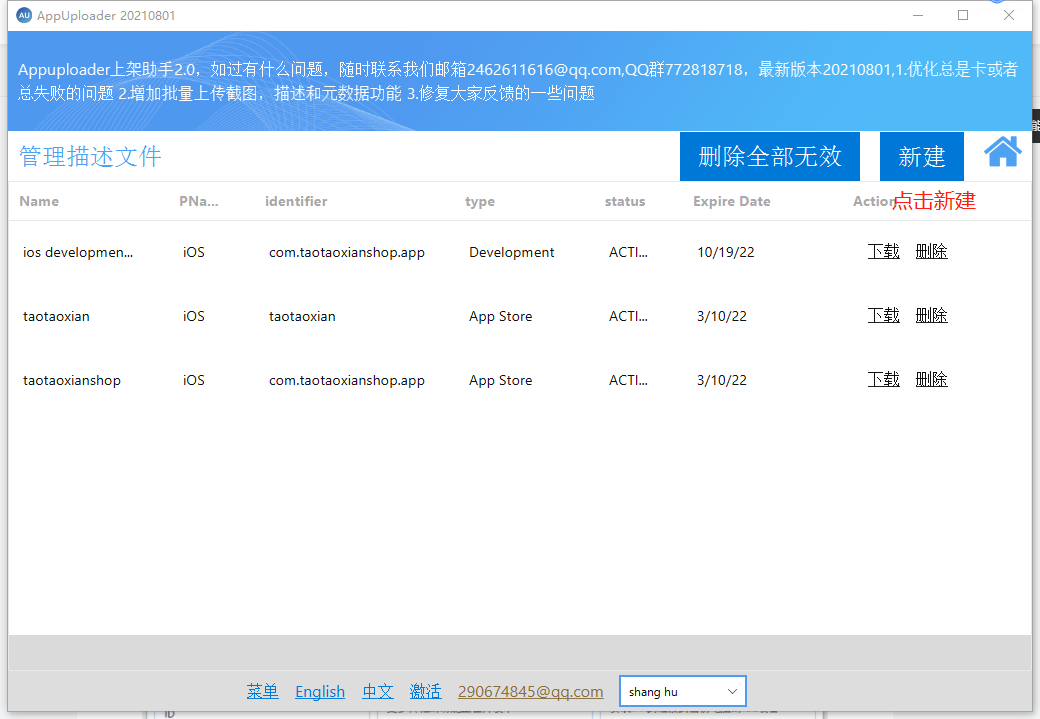This screenshot has height=719, width=1040.
Task: Click the home icon above the Action column
Action: pos(1002,151)
